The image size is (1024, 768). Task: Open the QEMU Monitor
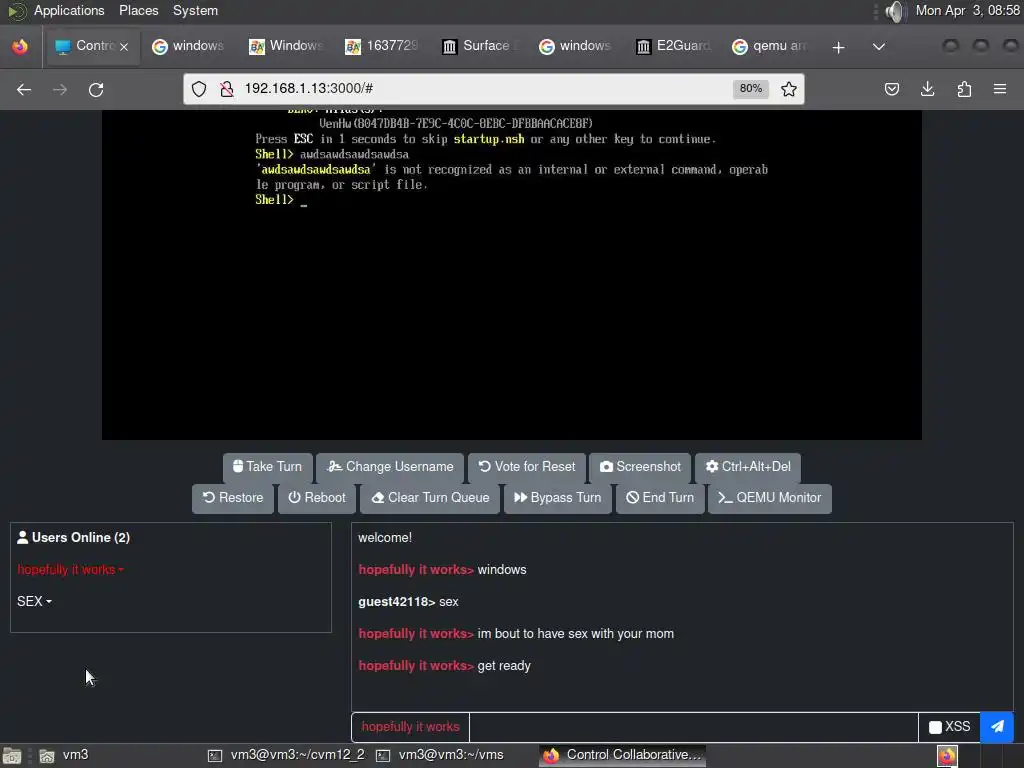tap(770, 498)
